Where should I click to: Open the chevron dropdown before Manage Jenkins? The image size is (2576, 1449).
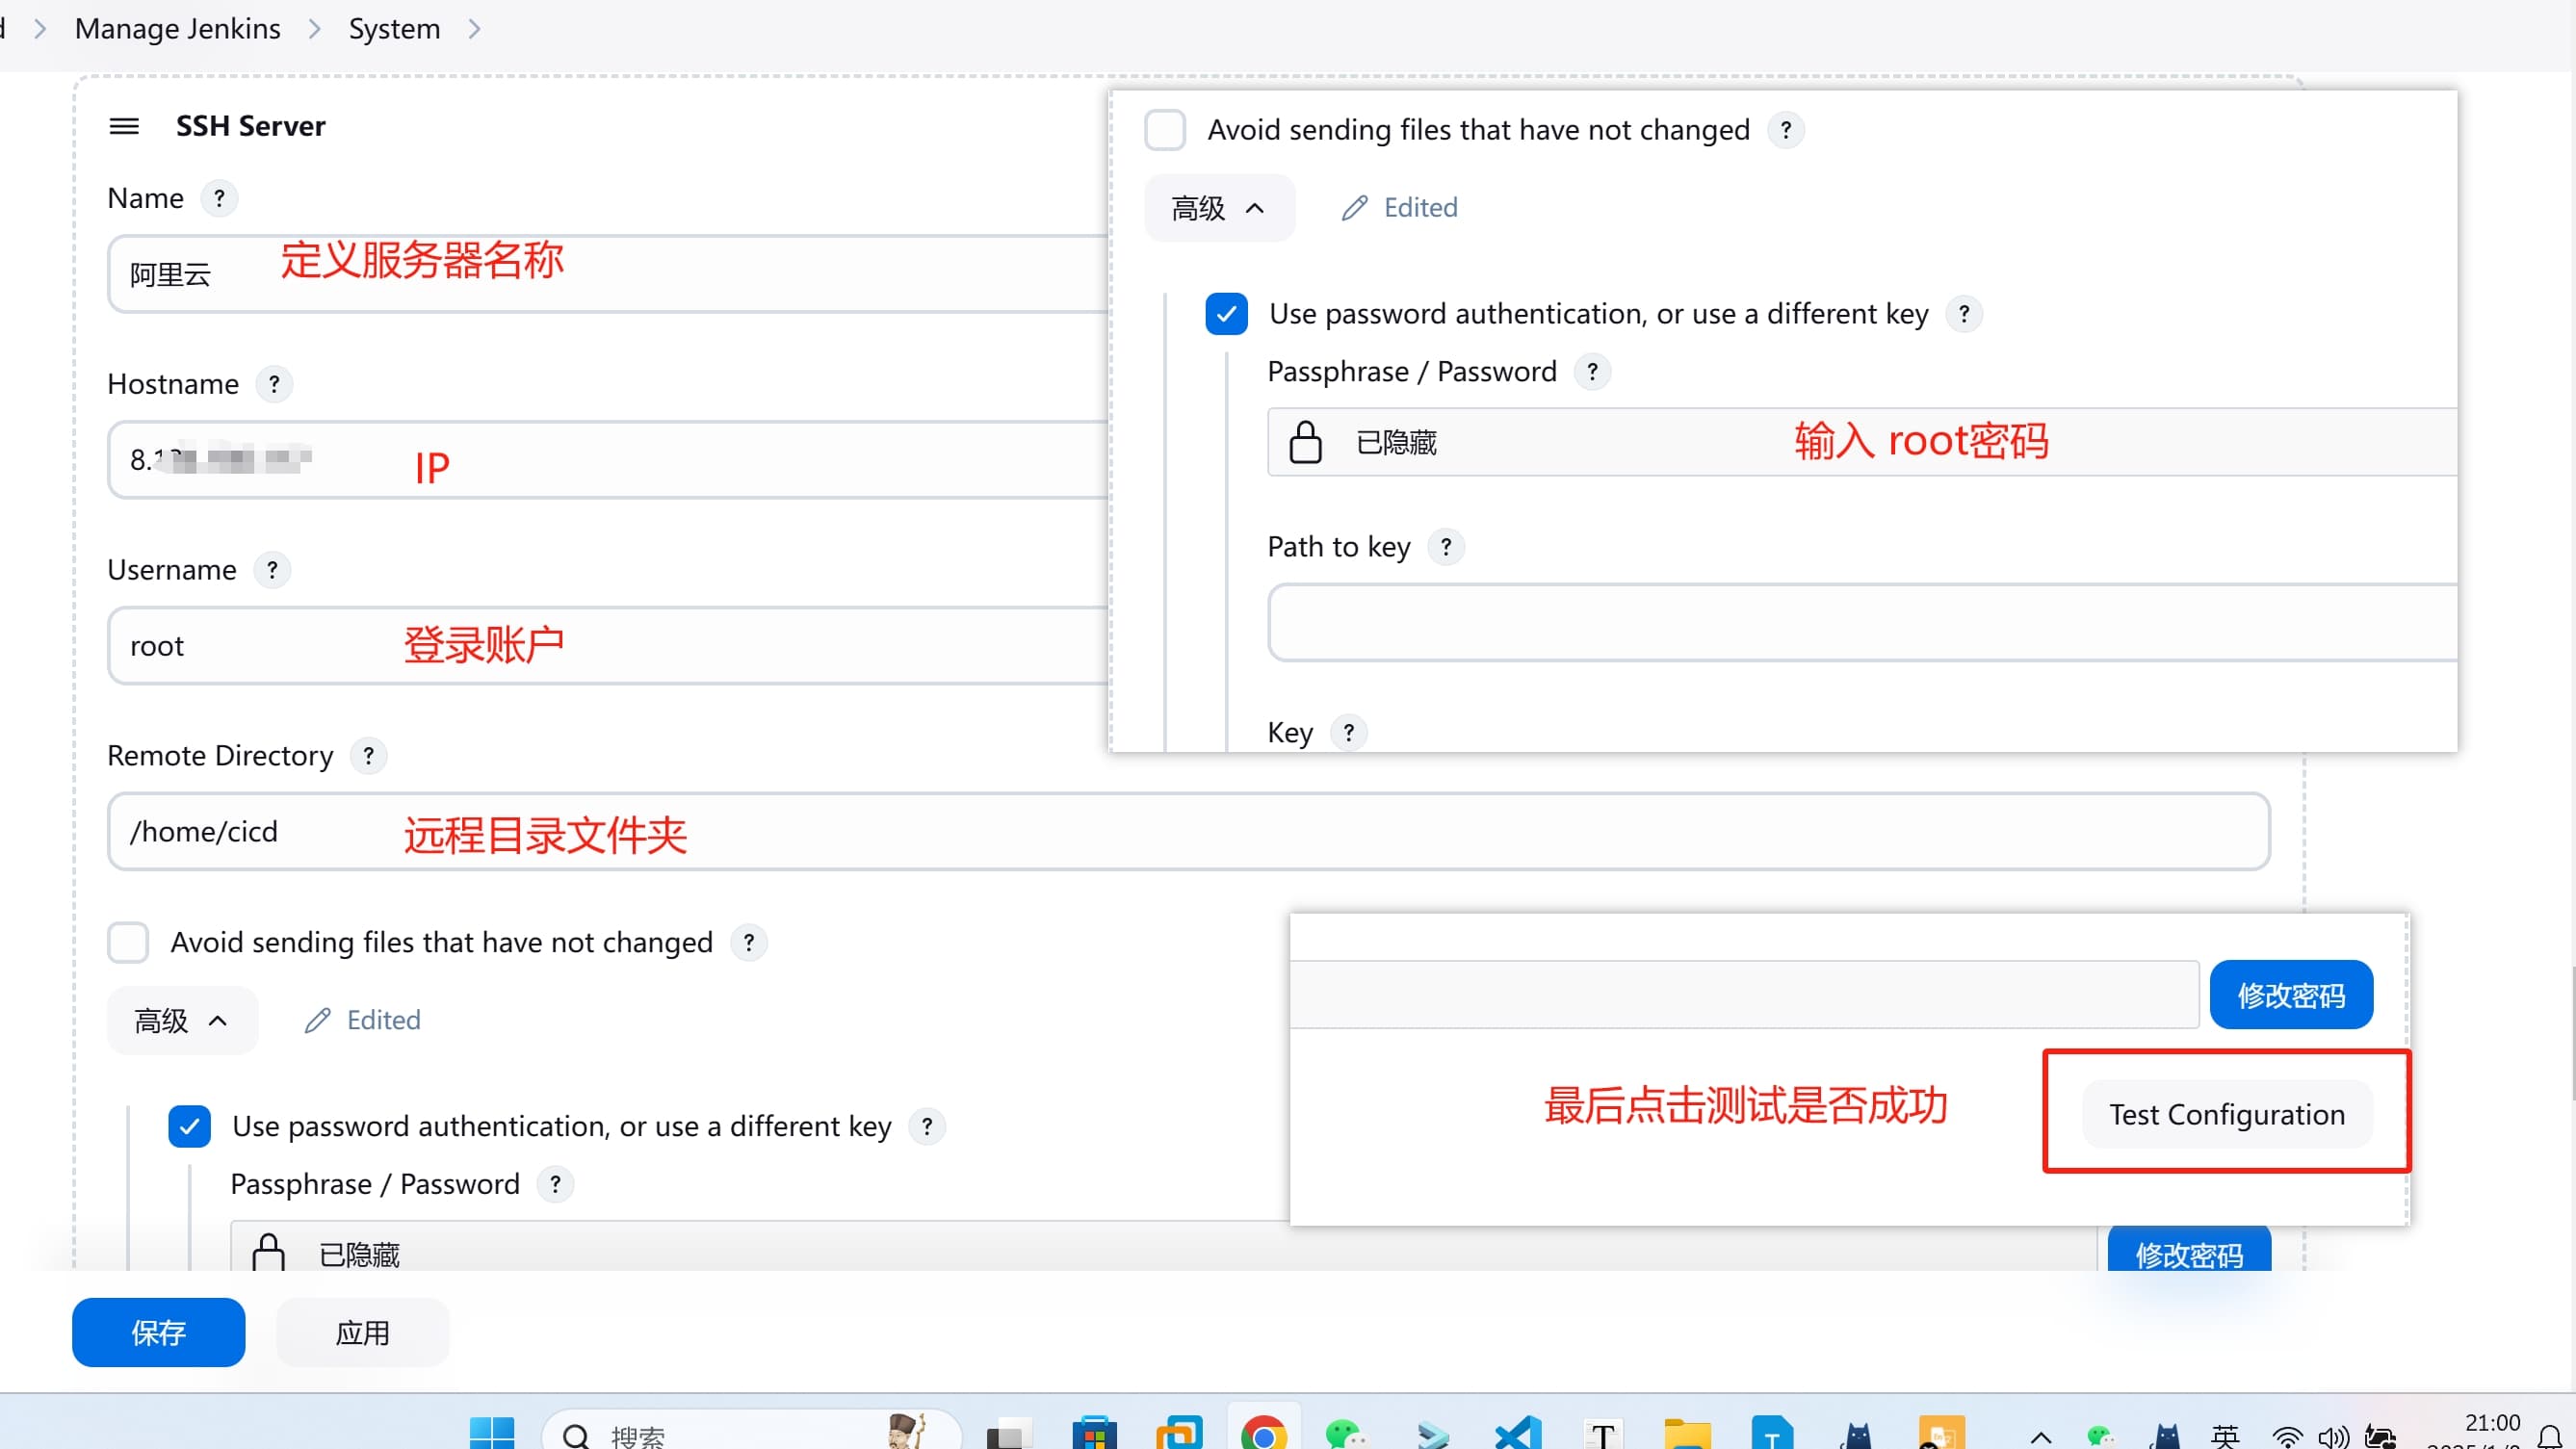[x=40, y=29]
